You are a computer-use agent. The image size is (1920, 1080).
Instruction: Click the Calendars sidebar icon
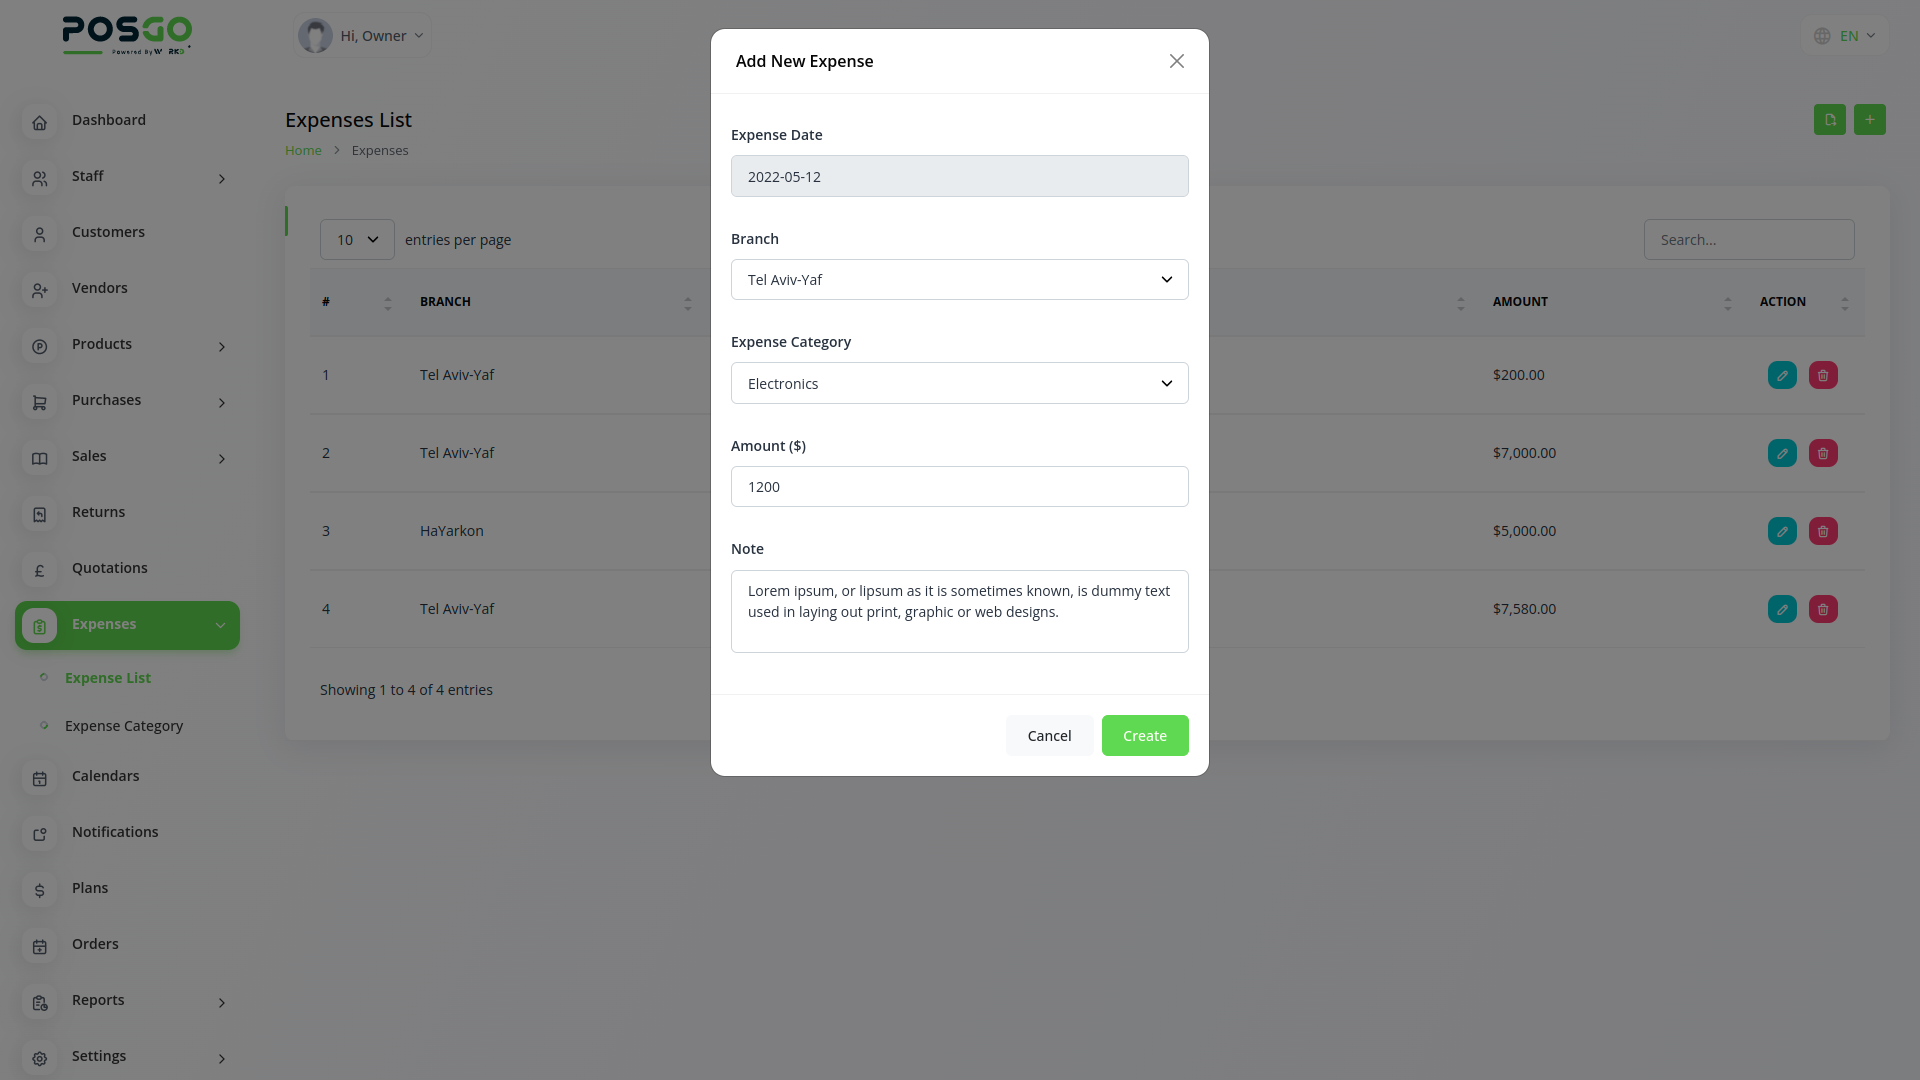point(40,779)
